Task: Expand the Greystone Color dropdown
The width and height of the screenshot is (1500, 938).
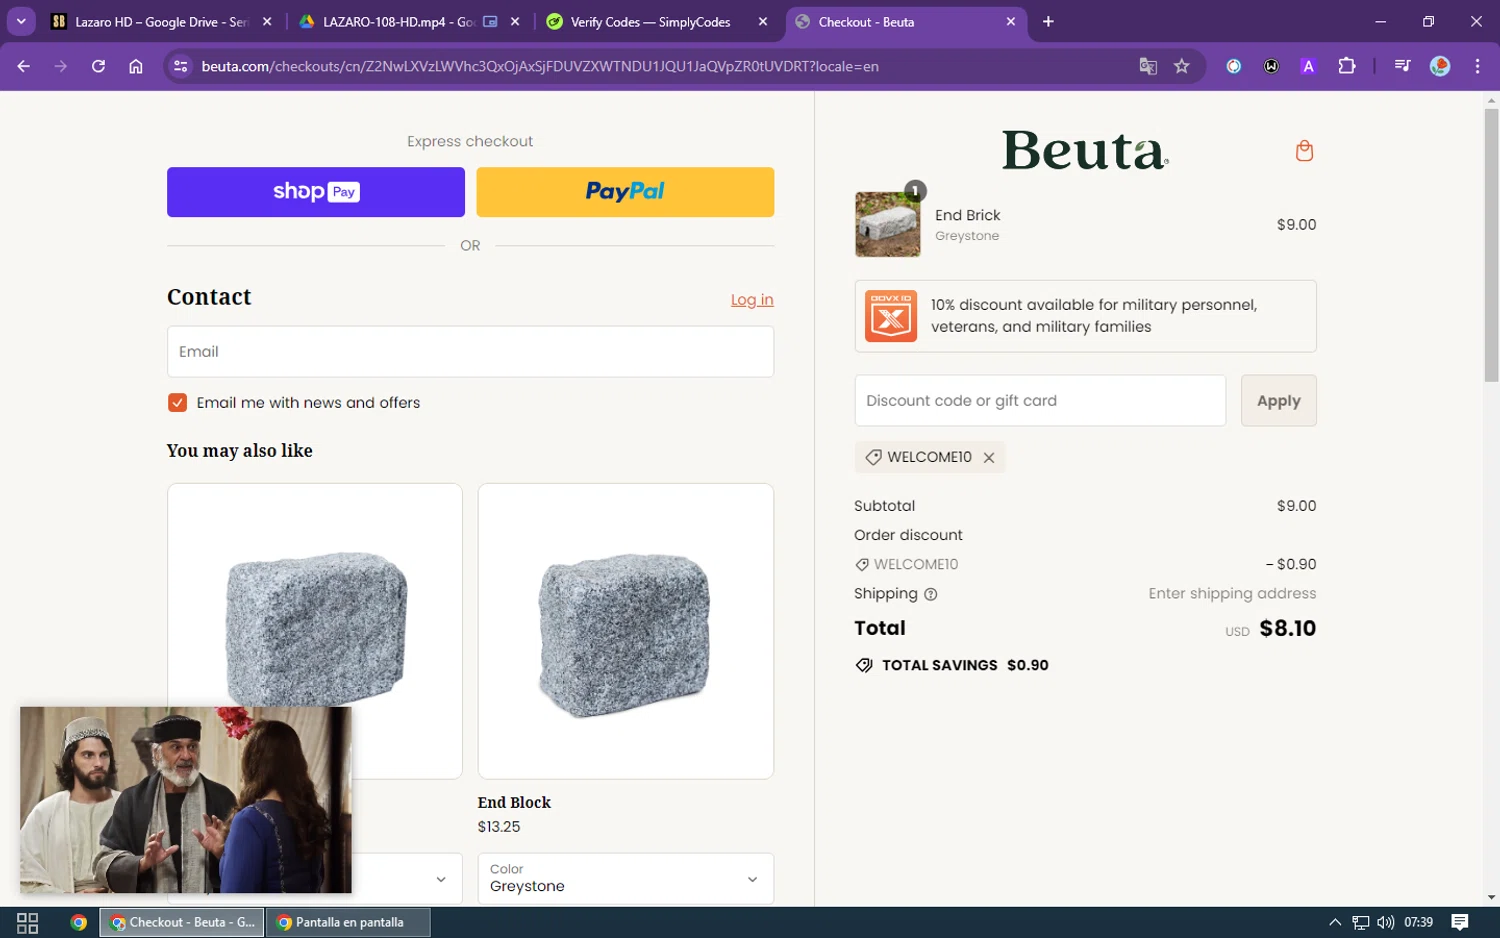Action: click(626, 878)
